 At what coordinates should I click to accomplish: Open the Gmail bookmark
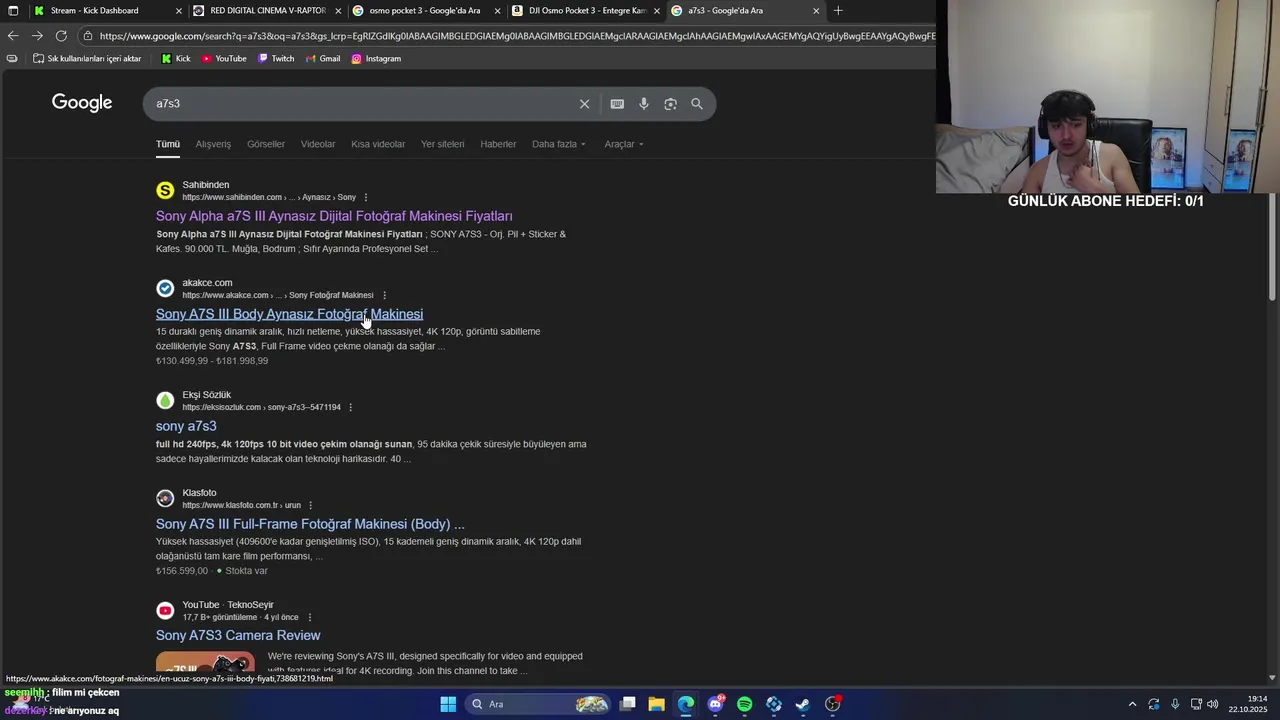pyautogui.click(x=322, y=58)
